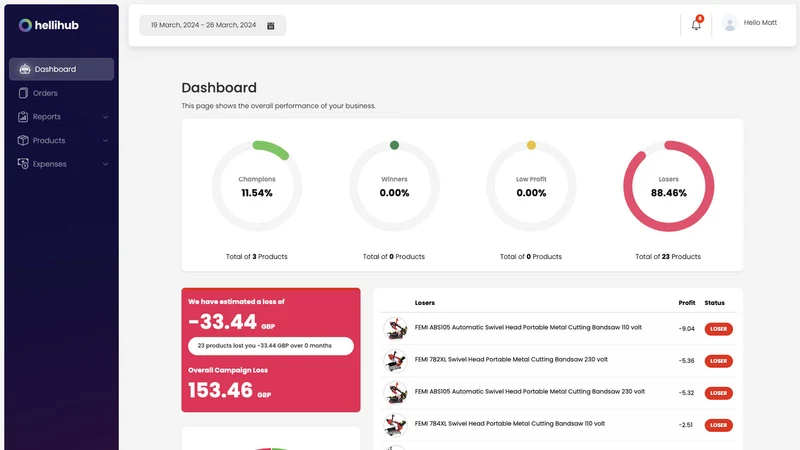Open the Expenses sidebar menu
This screenshot has width=800, height=450.
click(61, 164)
